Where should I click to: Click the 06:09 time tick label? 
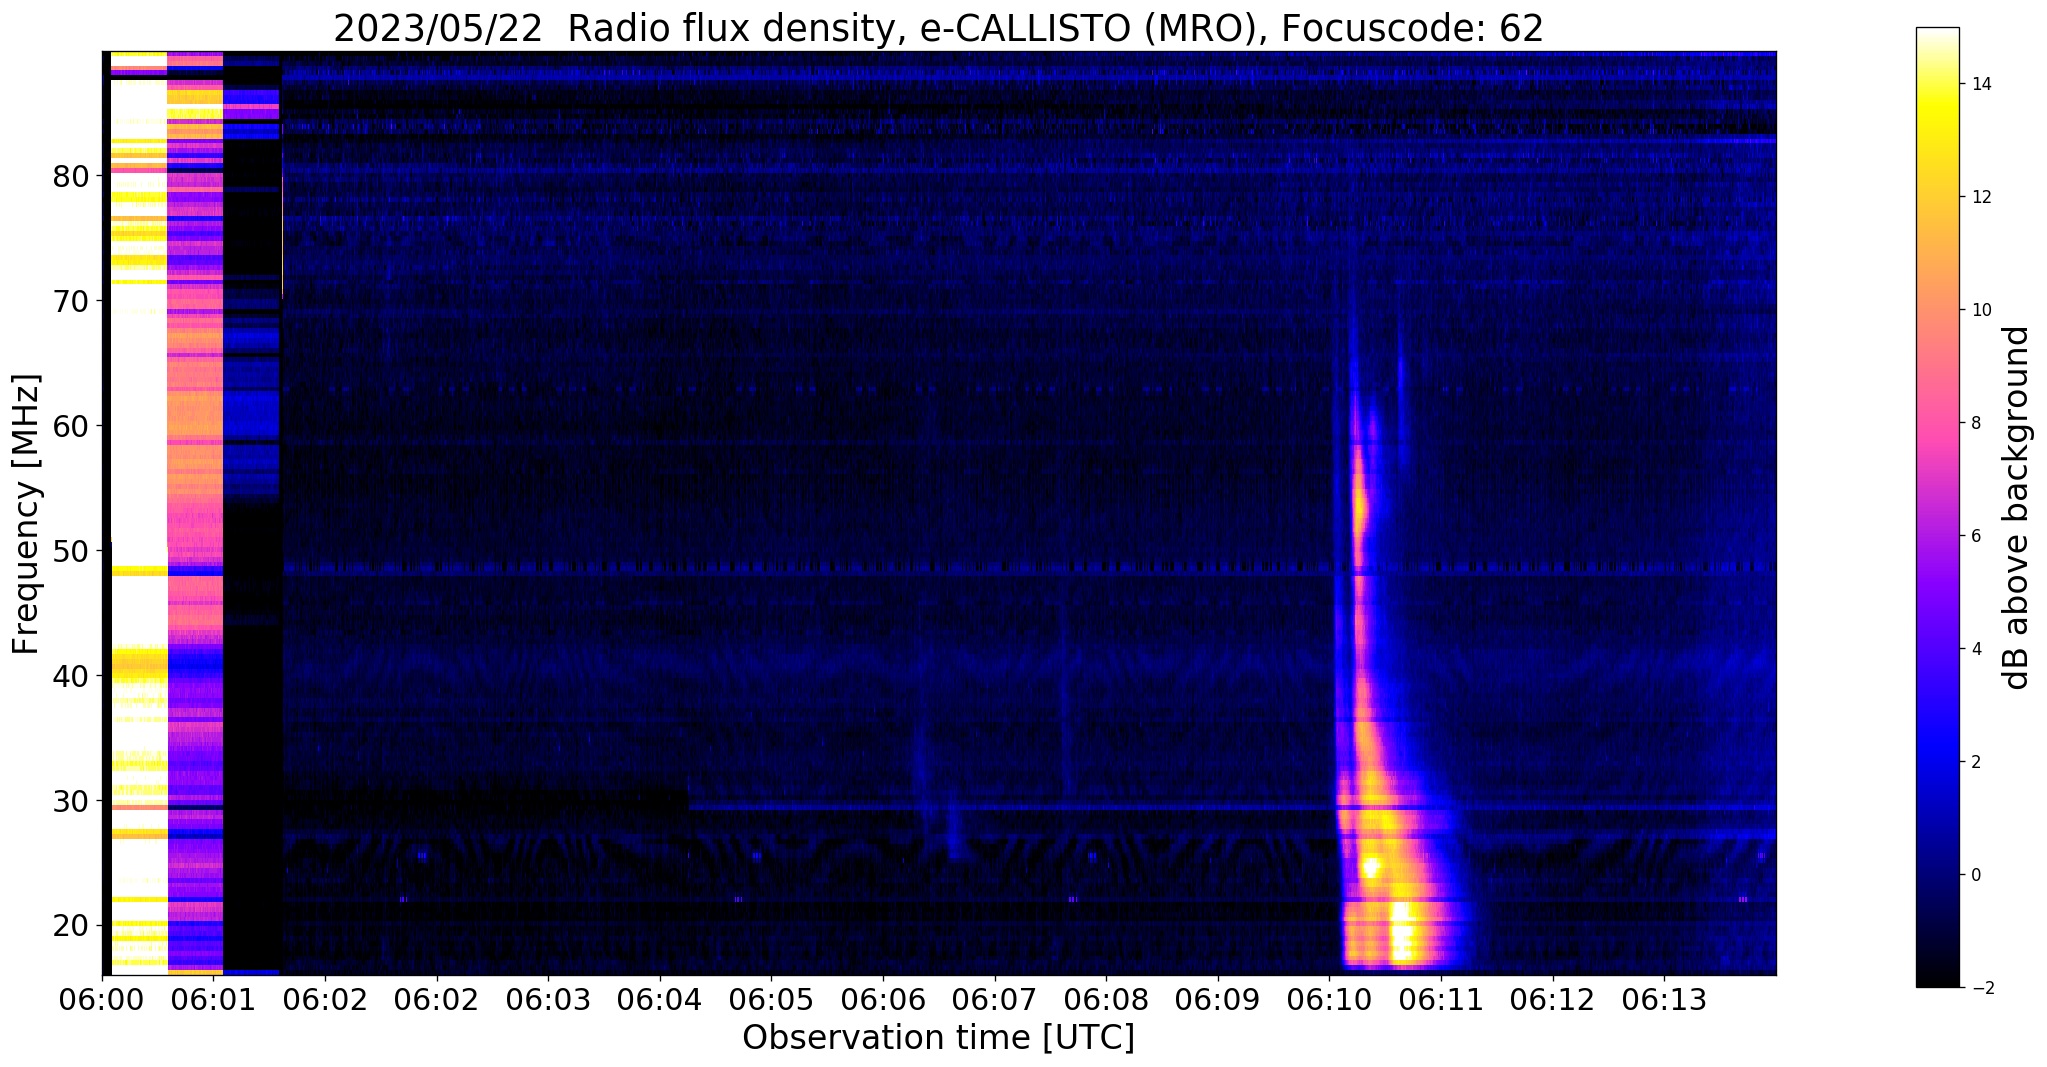(x=1218, y=999)
